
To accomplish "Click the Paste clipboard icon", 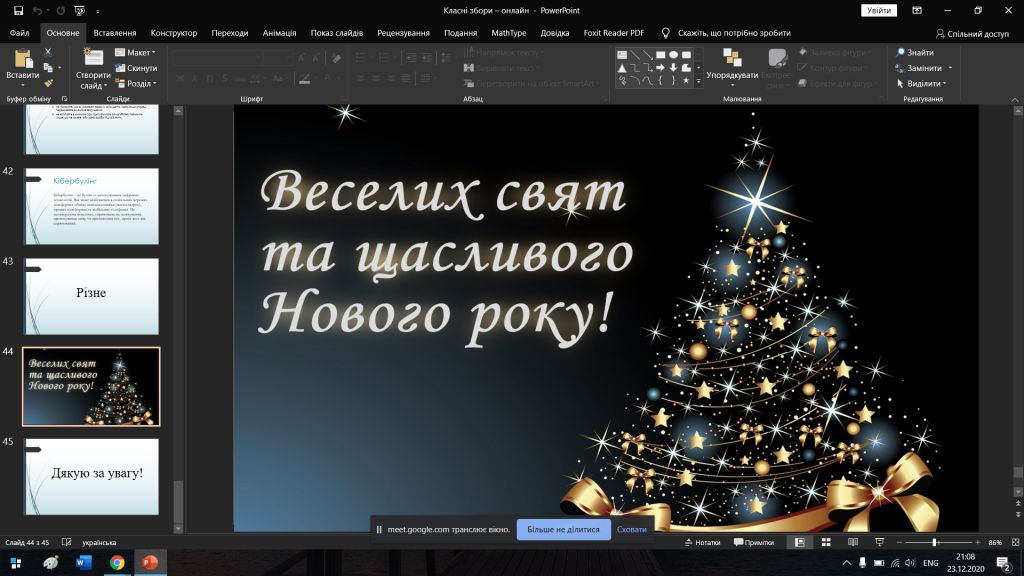I will (23, 59).
